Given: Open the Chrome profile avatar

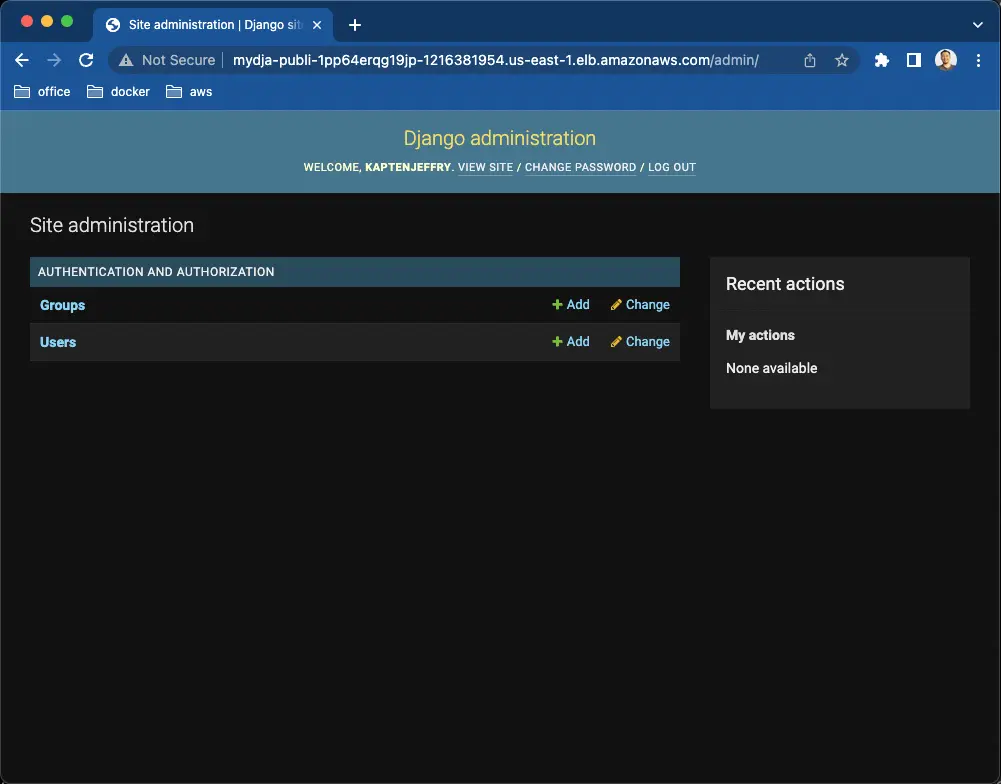Looking at the screenshot, I should click(x=945, y=60).
